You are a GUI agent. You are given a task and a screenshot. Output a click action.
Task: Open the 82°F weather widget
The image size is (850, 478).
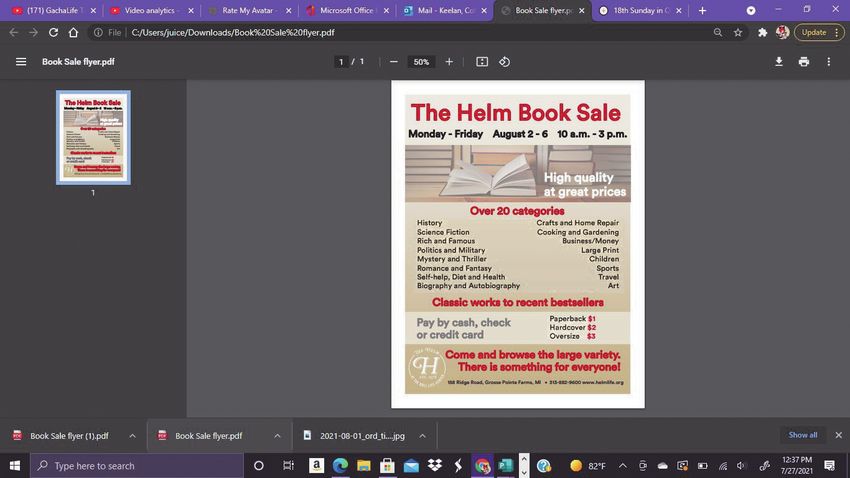point(588,466)
